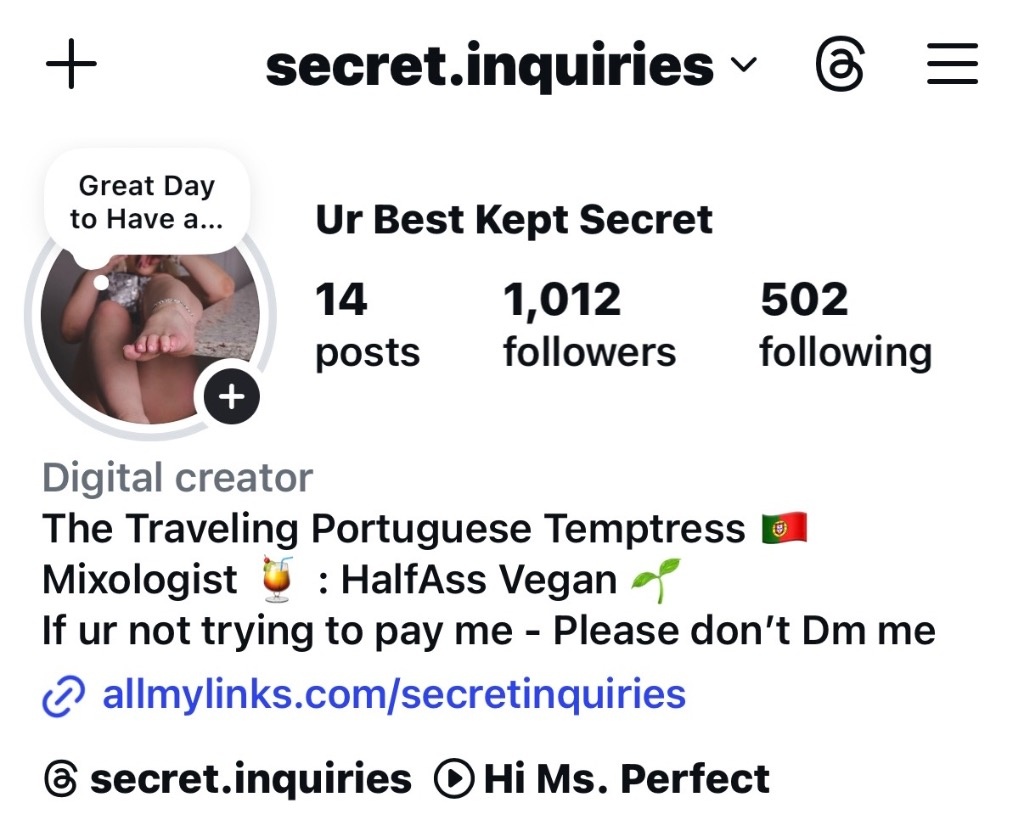Viewport: 1024px width, 831px height.
Task: Open the secret.inquiries Threads profile link
Action: coord(251,779)
